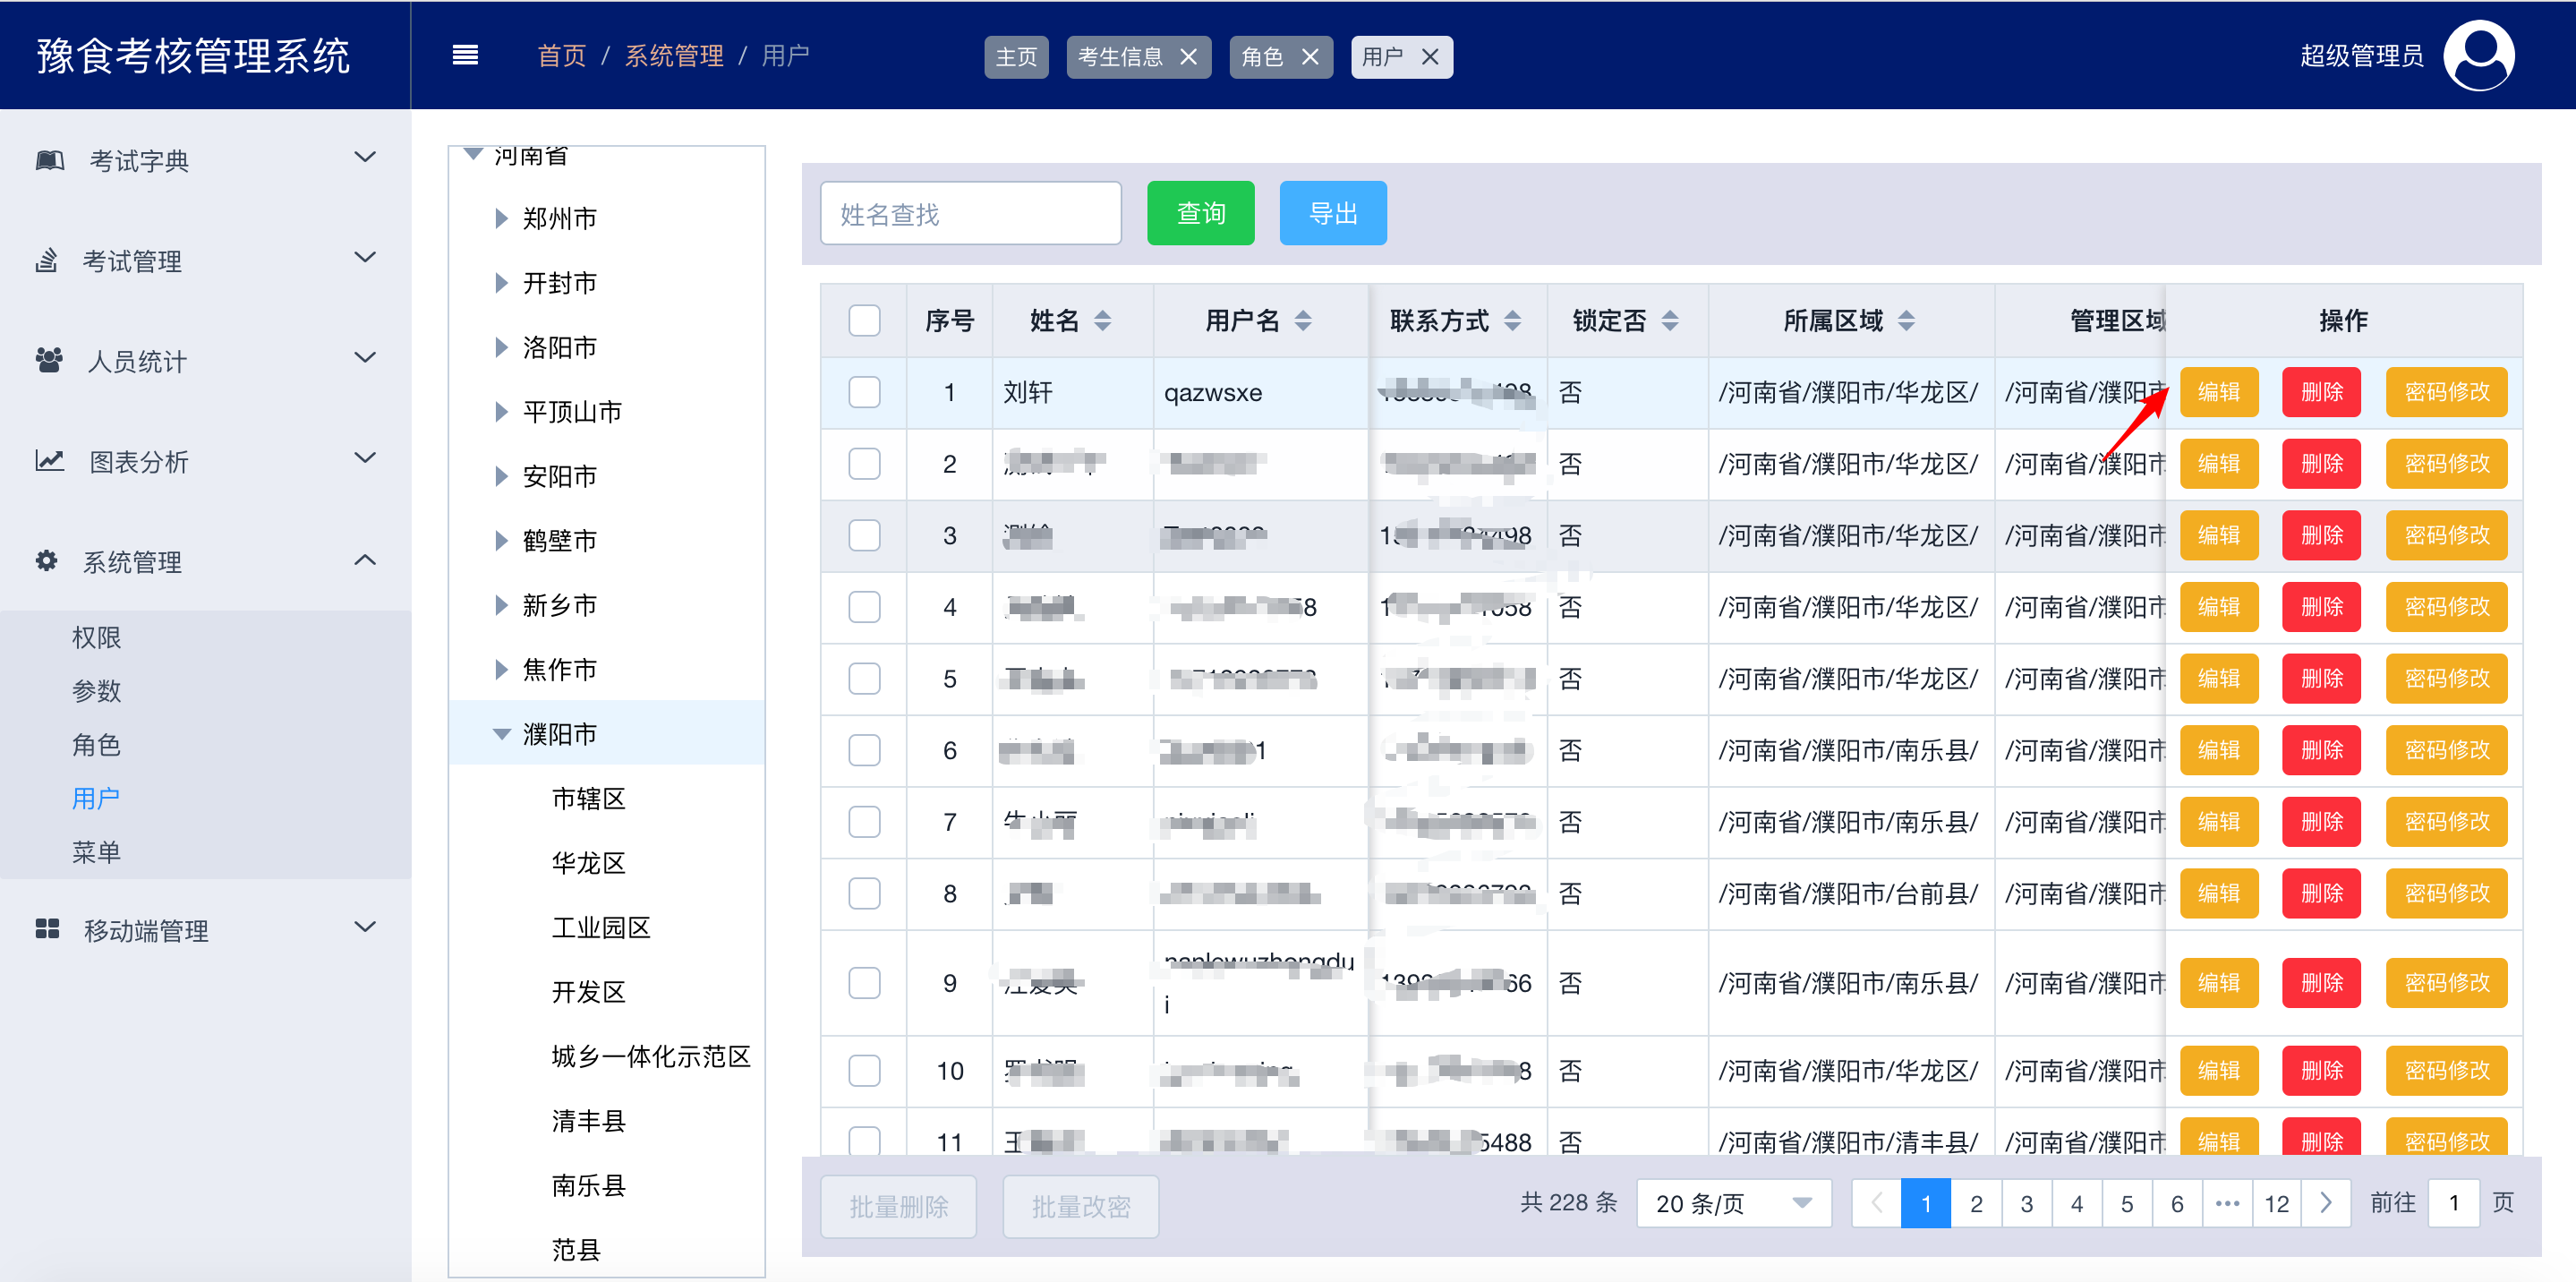The width and height of the screenshot is (2576, 1282).
Task: Click 密码修改 for row 1
Action: (2446, 392)
